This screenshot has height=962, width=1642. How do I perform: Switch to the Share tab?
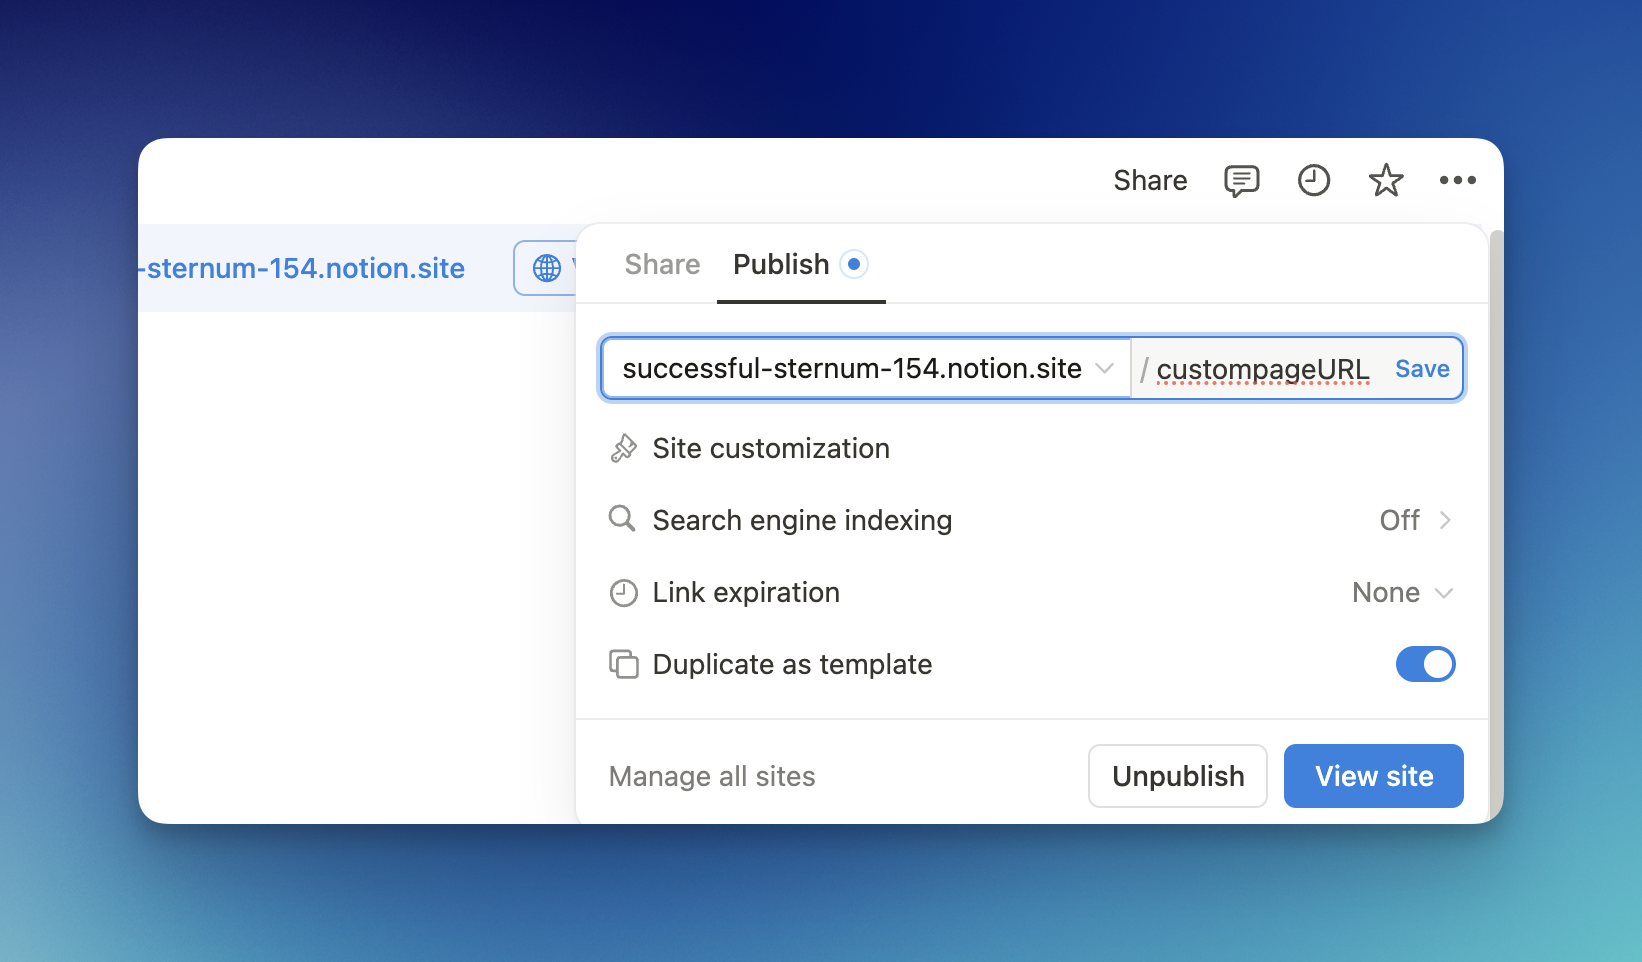[x=662, y=264]
